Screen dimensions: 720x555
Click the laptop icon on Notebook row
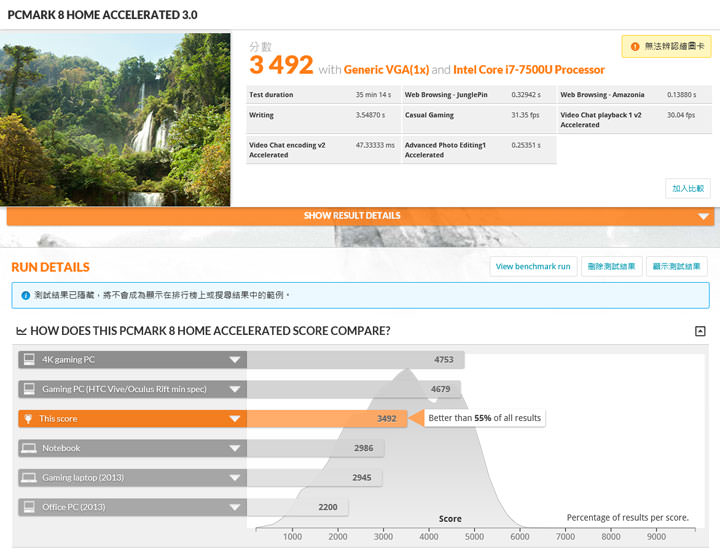click(29, 448)
